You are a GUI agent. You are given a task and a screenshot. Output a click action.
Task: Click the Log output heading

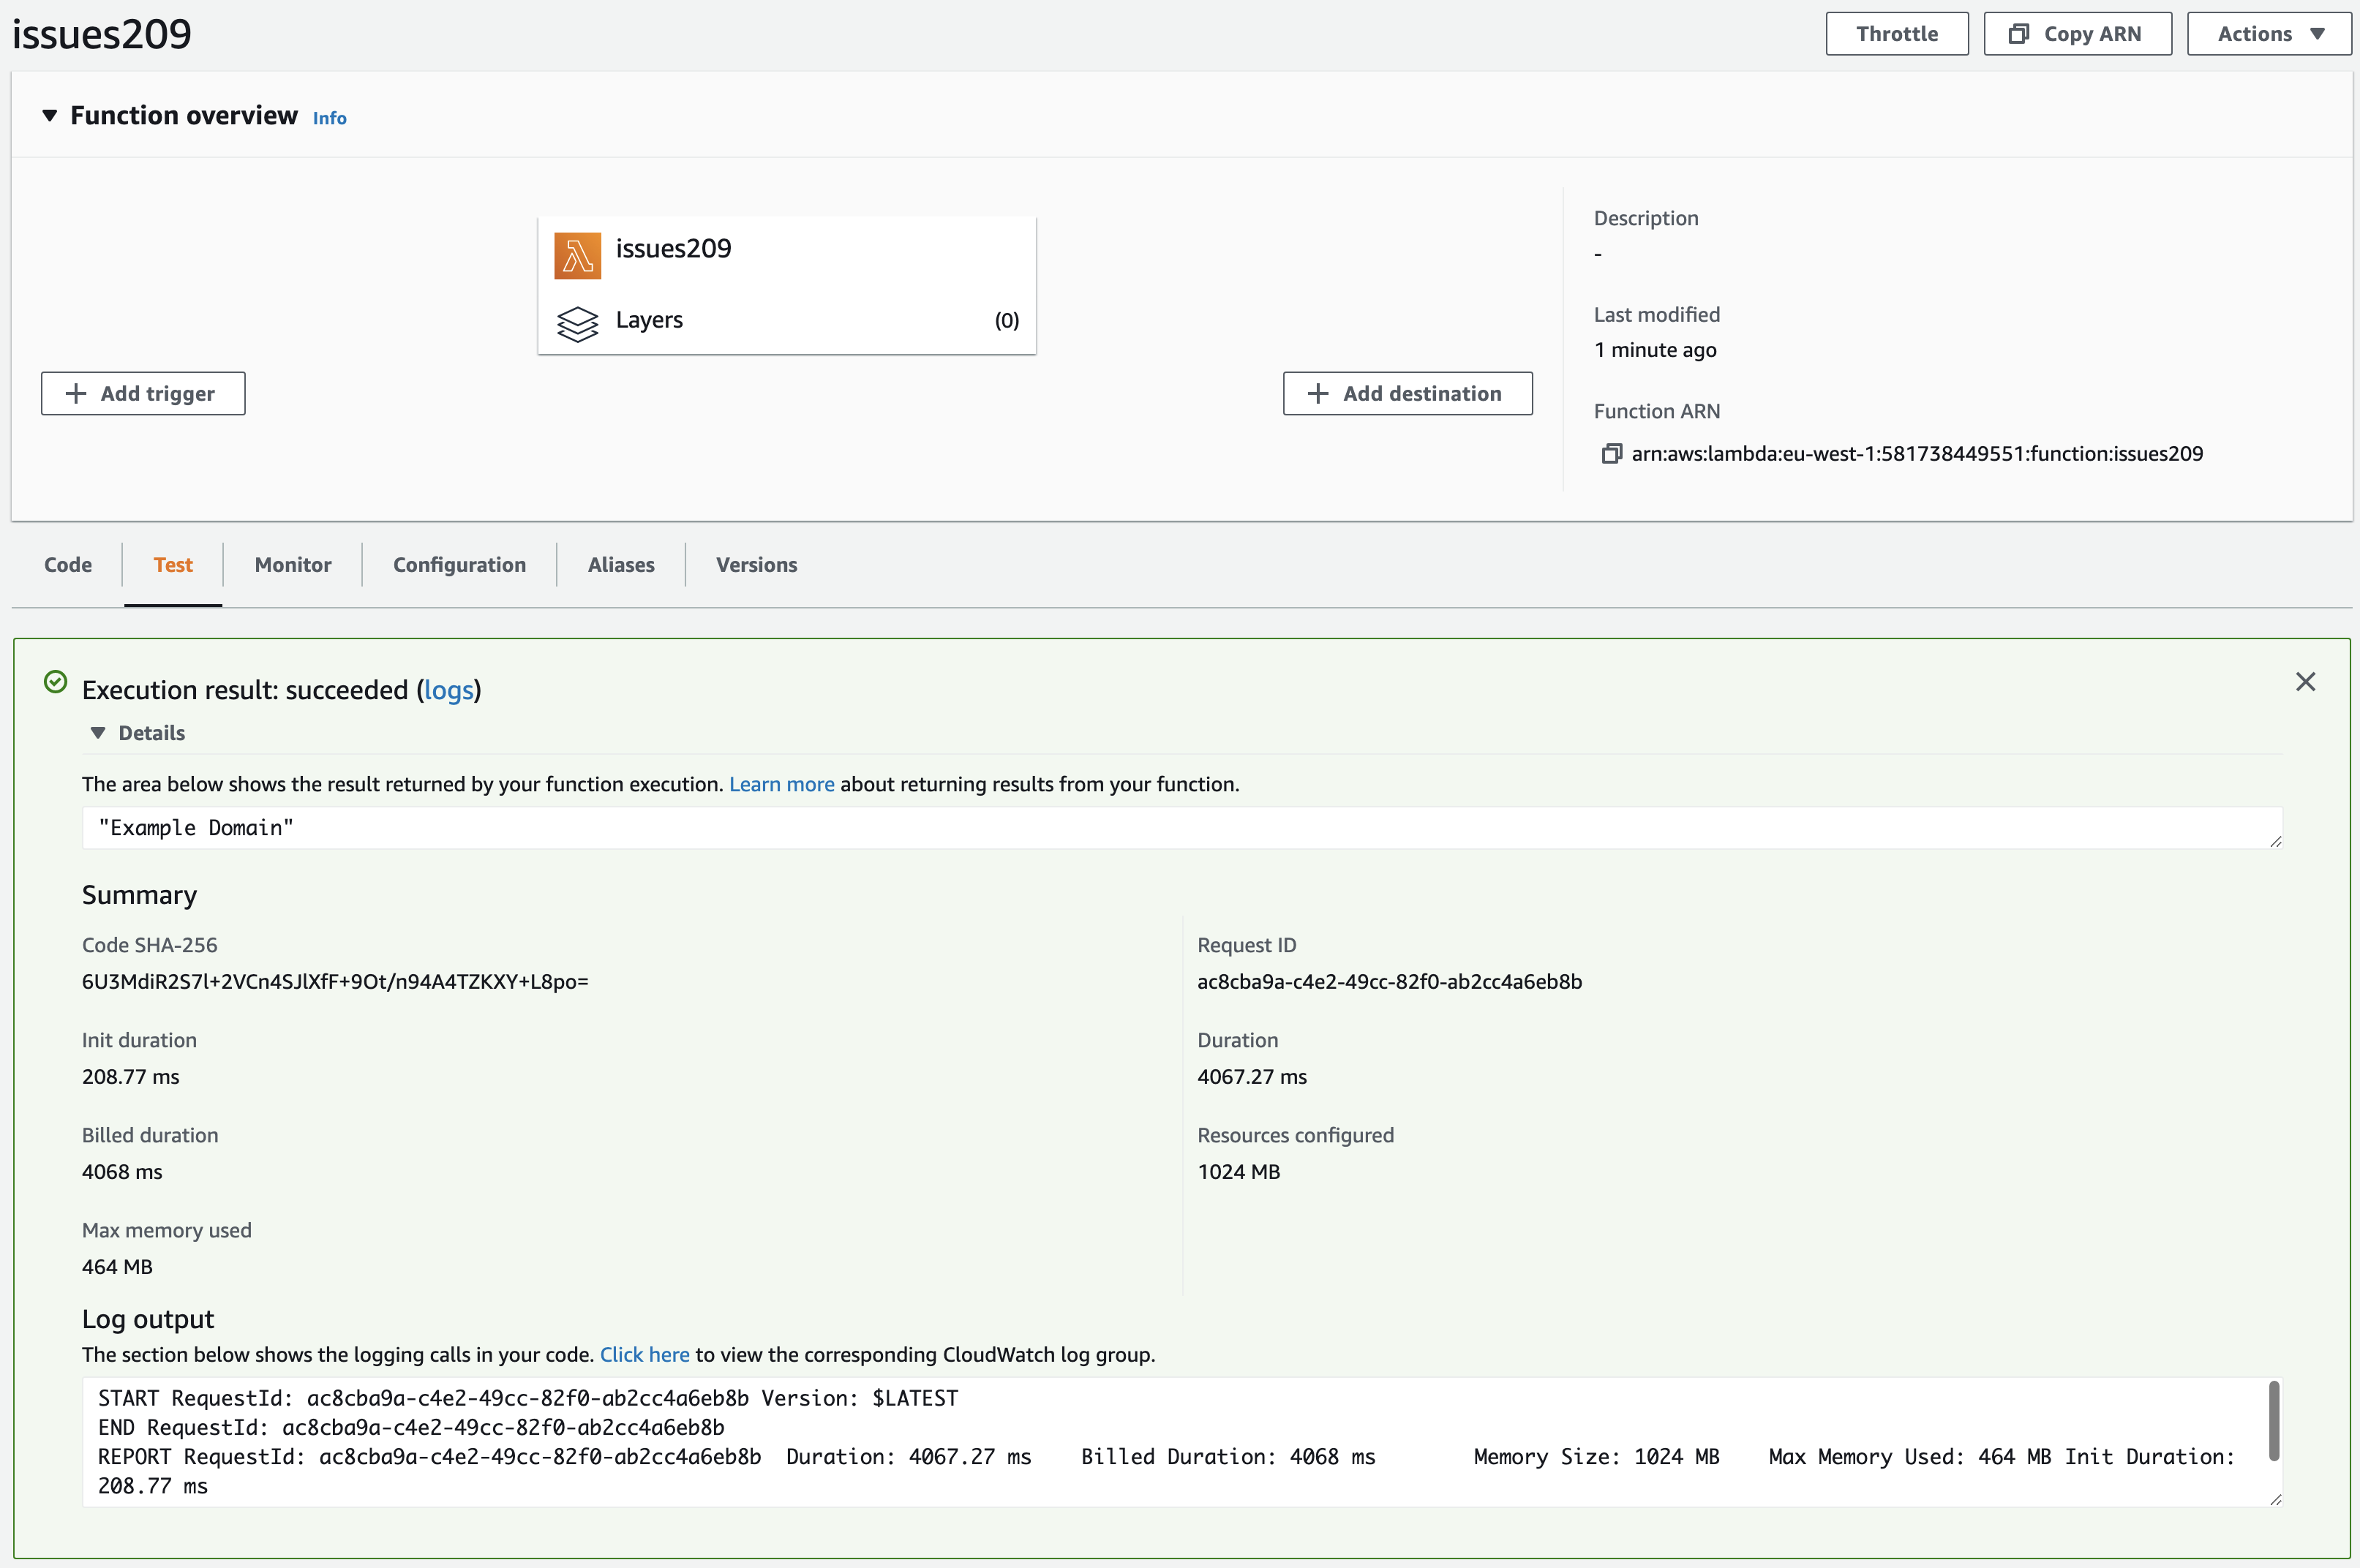[148, 1320]
